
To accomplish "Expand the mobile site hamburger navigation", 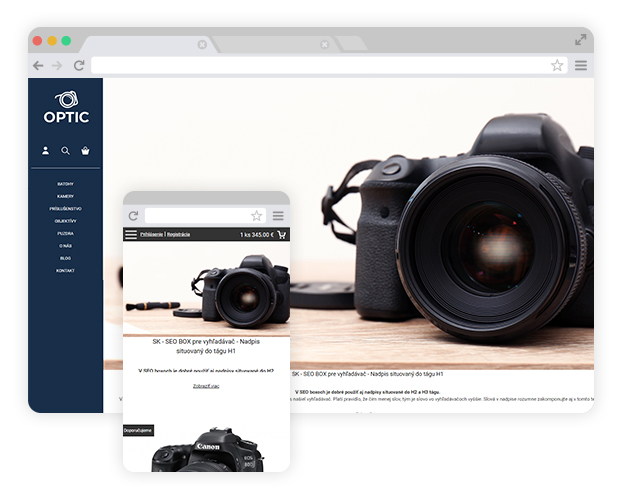I will click(x=131, y=234).
